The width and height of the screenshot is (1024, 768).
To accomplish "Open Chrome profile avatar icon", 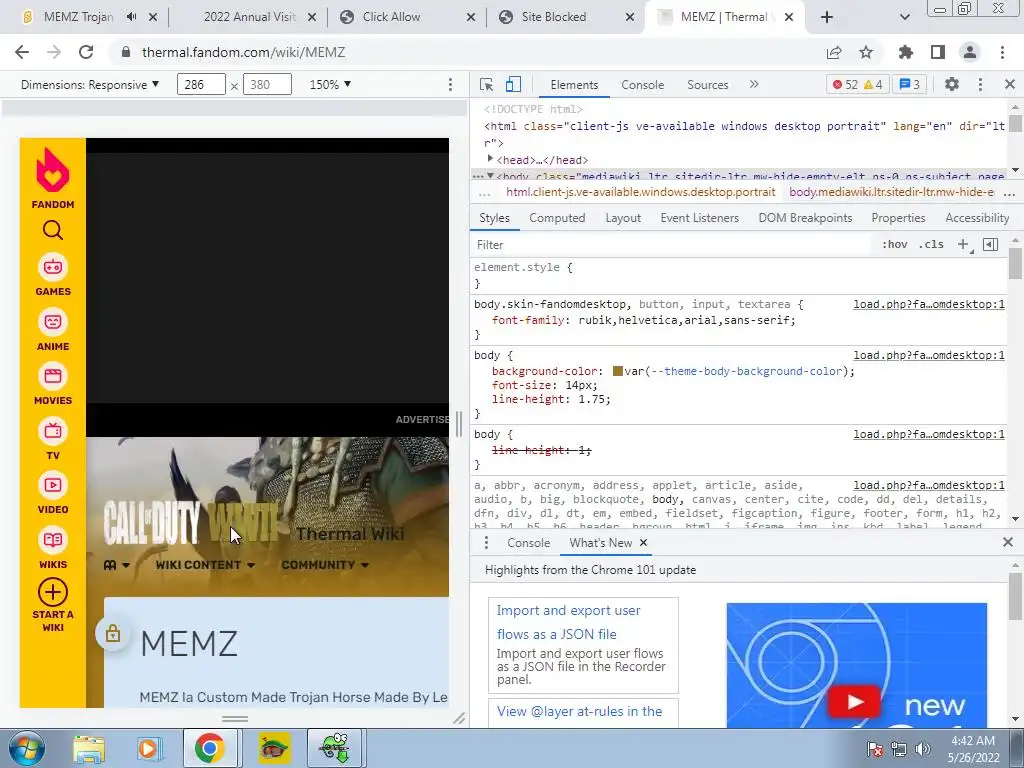I will pyautogui.click(x=970, y=52).
